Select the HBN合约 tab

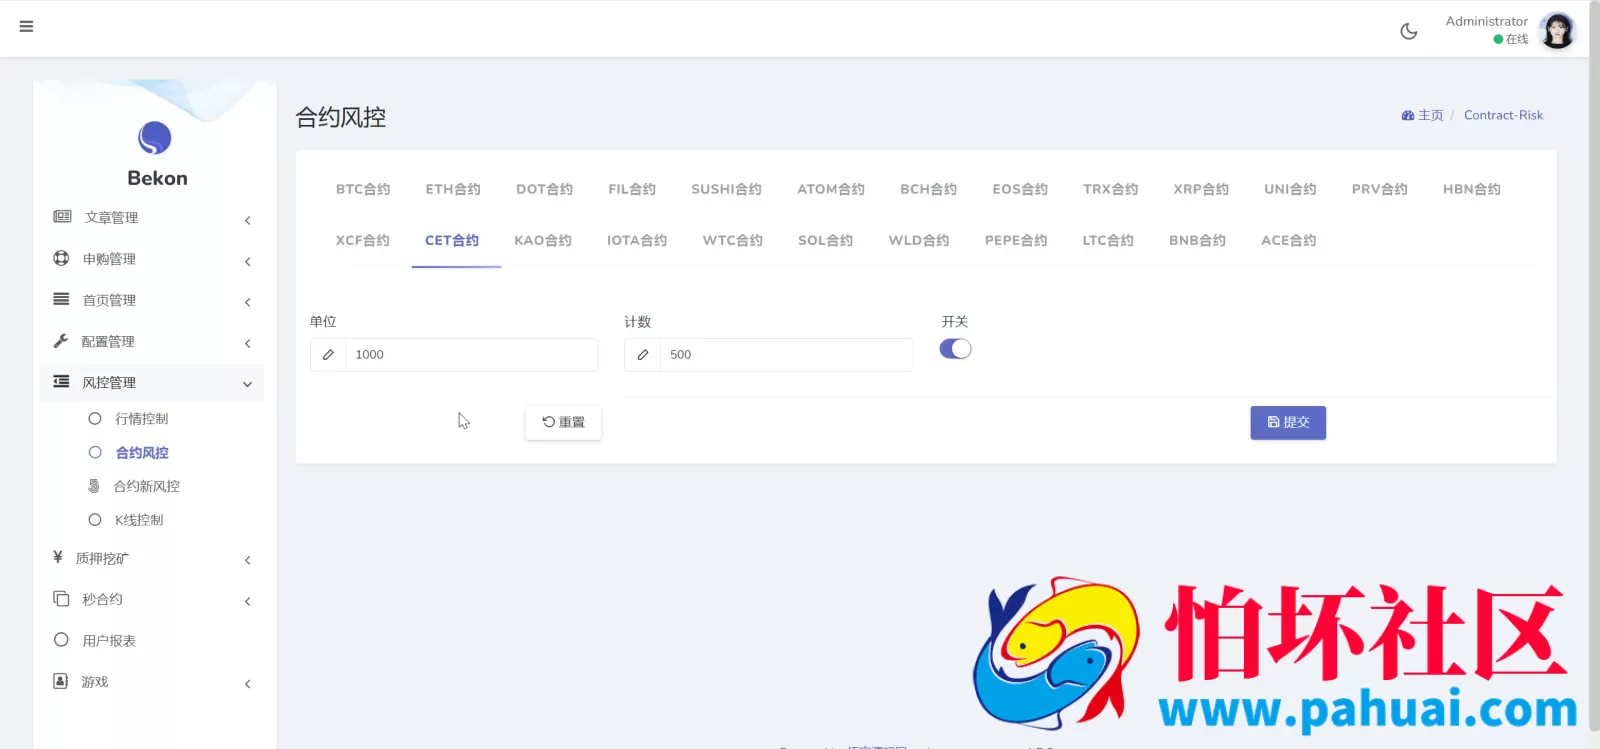pos(1471,189)
